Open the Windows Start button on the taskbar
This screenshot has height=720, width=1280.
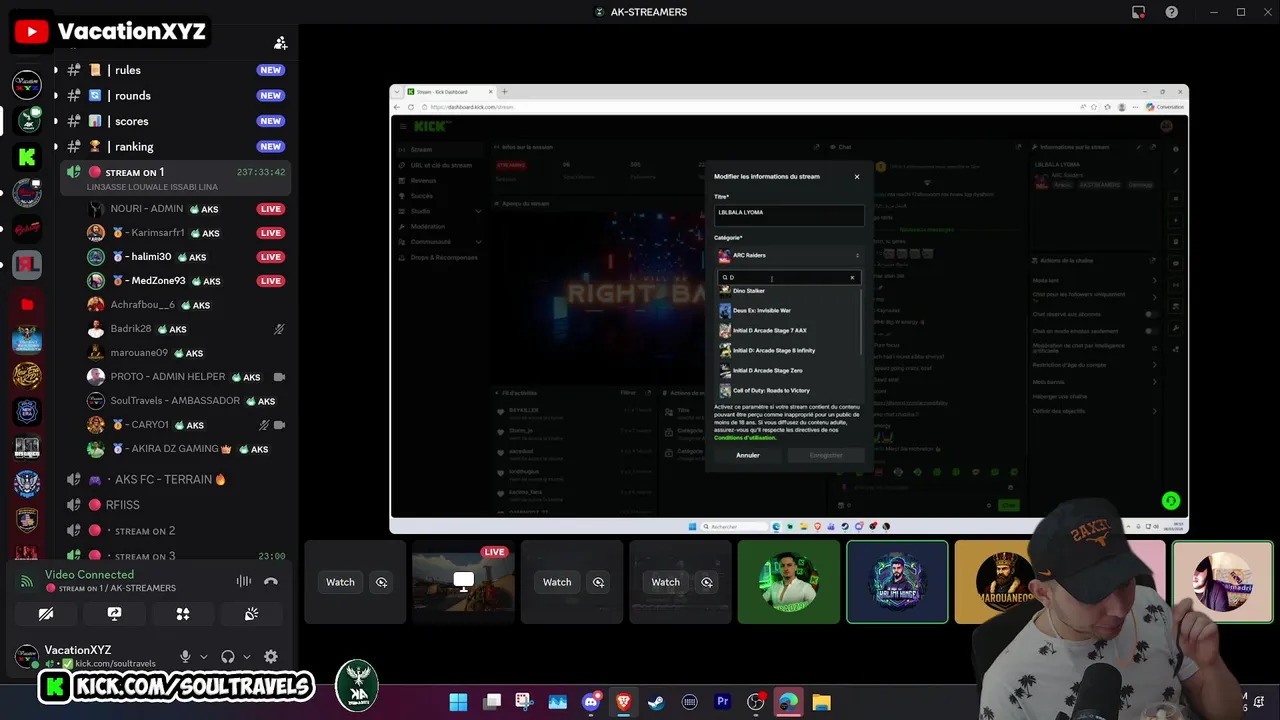click(x=458, y=702)
